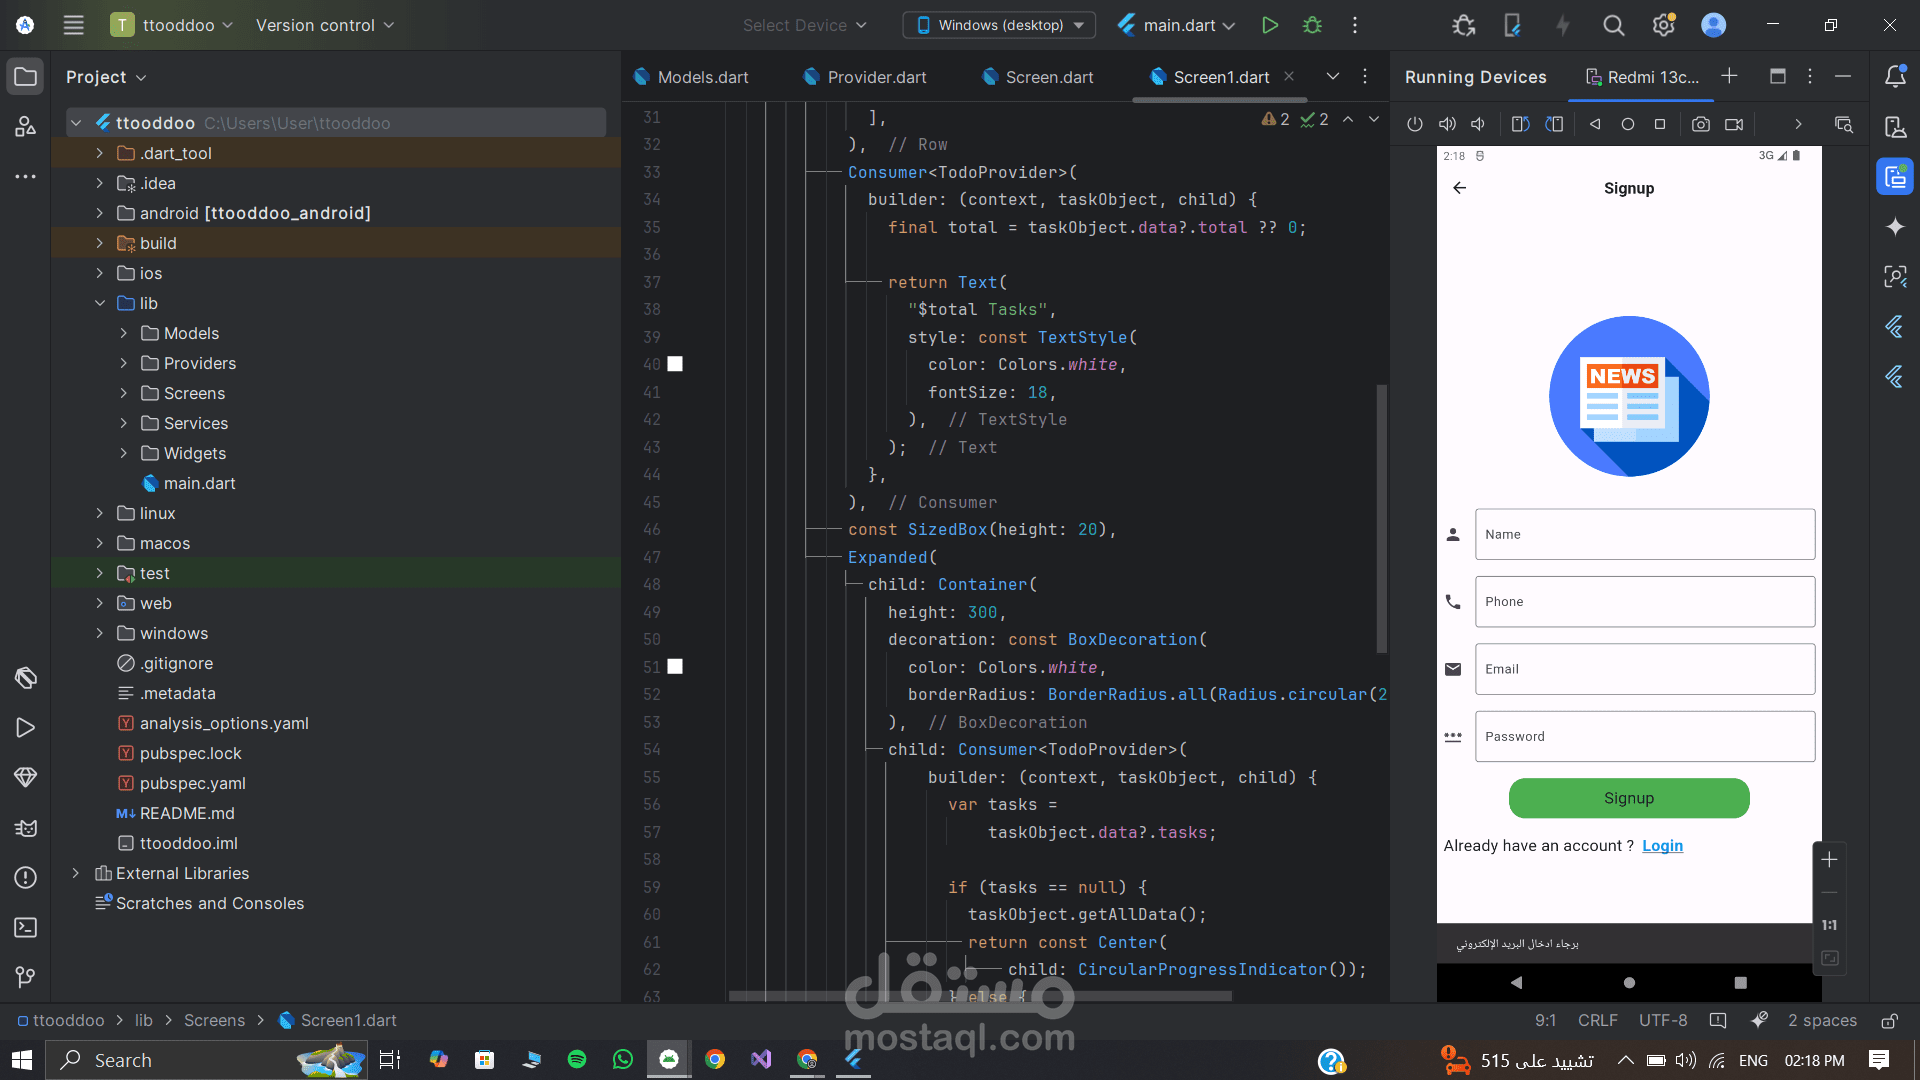Image resolution: width=1920 pixels, height=1080 pixels.
Task: Toggle emulator power with the power icon
Action: pos(1414,123)
